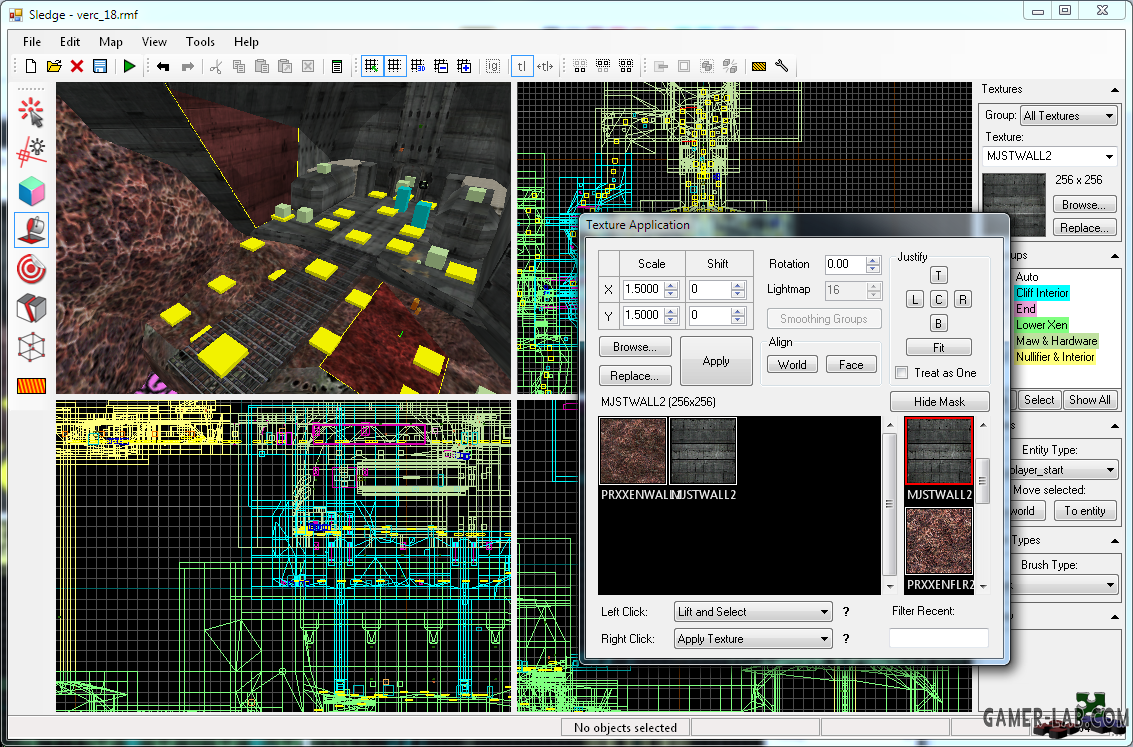The image size is (1133, 747).
Task: Open the View menu
Action: coord(154,42)
